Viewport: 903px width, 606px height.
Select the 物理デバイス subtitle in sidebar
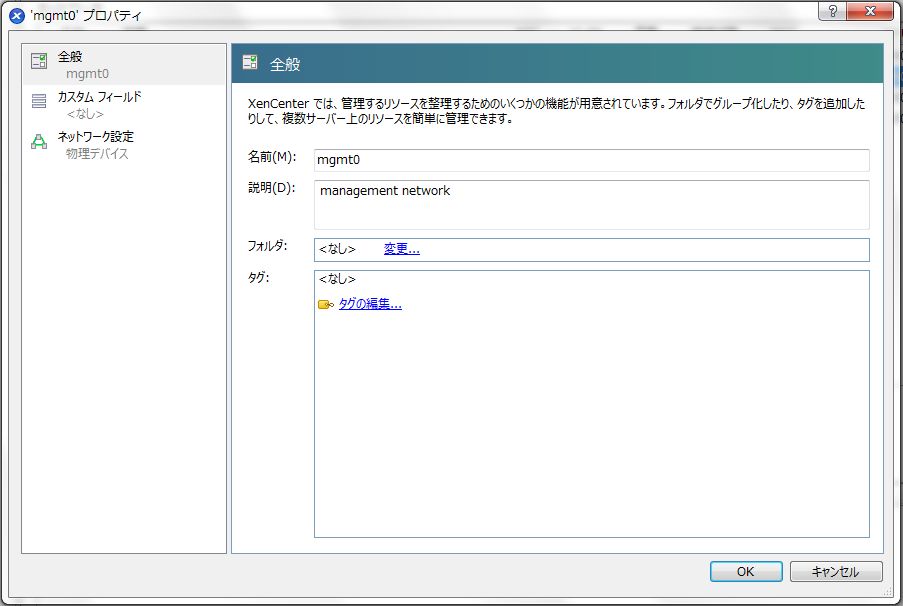[x=97, y=154]
